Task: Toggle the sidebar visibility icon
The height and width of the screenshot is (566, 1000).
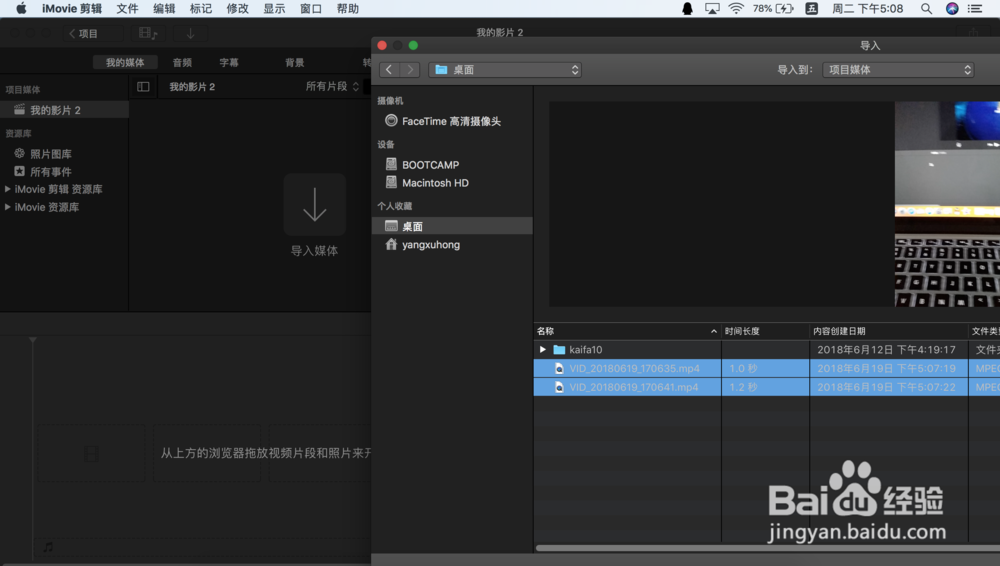Action: (143, 86)
